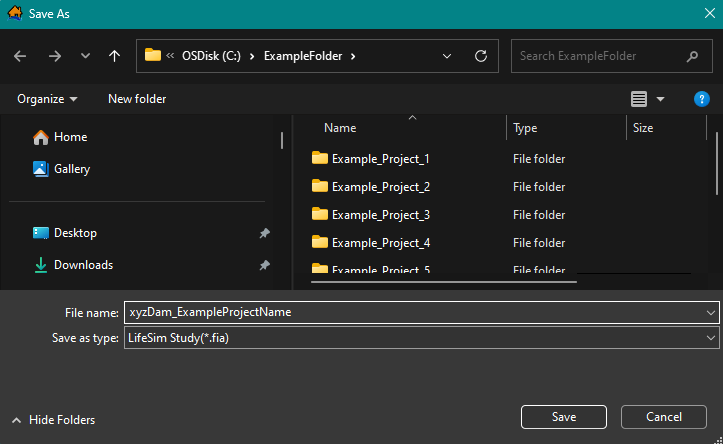The height and width of the screenshot is (444, 723).
Task: Click the Back navigation arrow
Action: click(x=20, y=56)
